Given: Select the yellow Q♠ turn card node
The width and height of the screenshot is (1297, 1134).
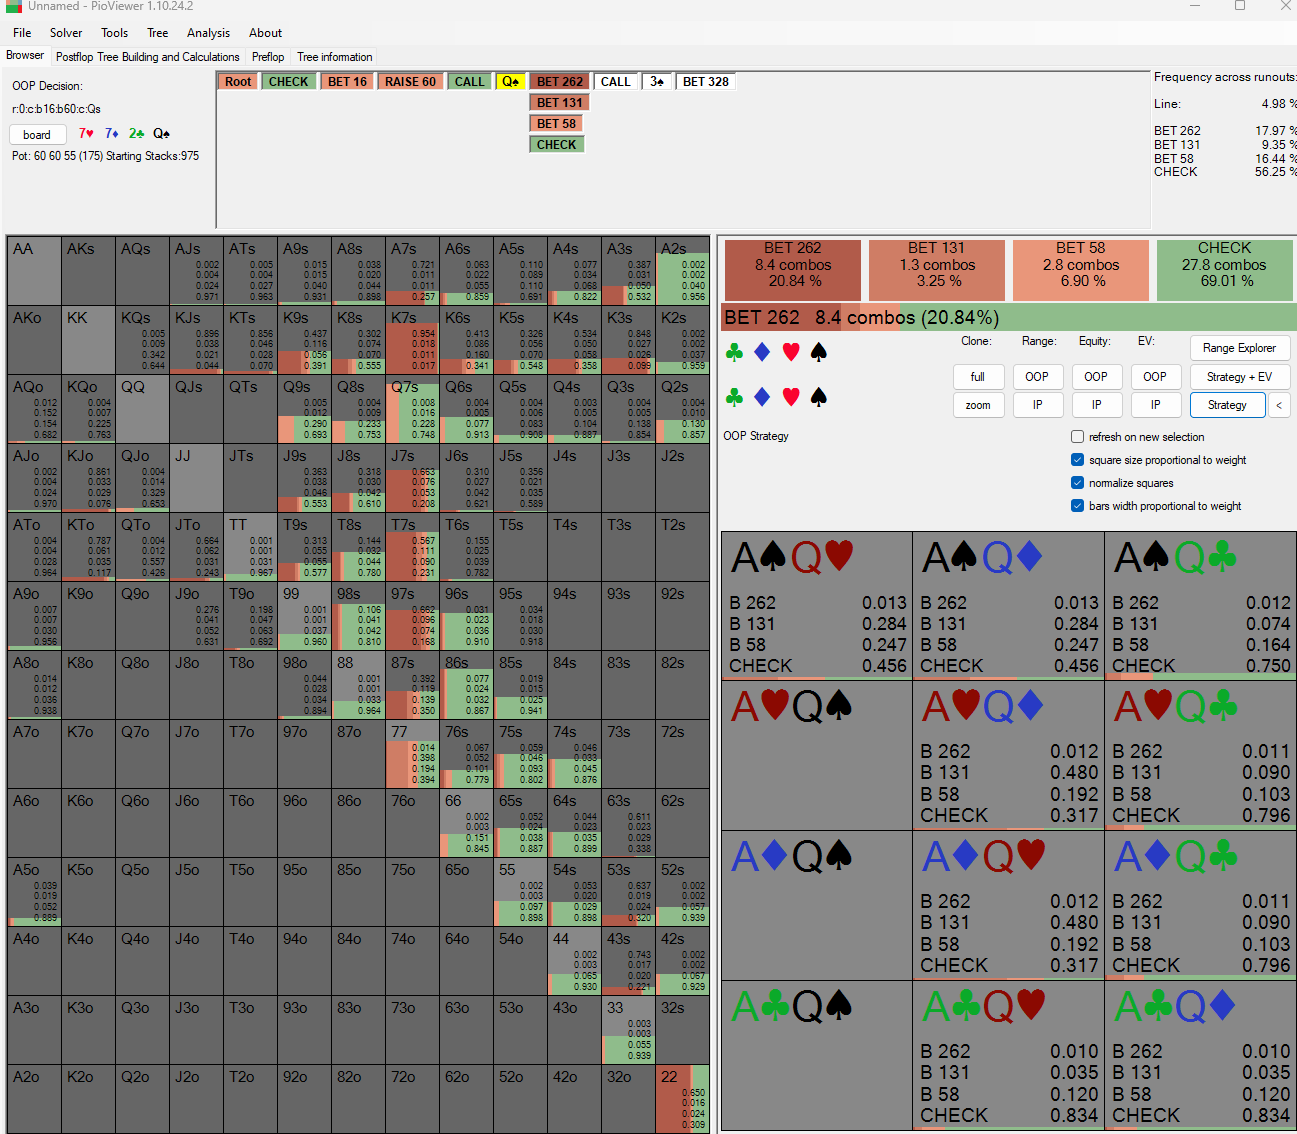Looking at the screenshot, I should 510,82.
